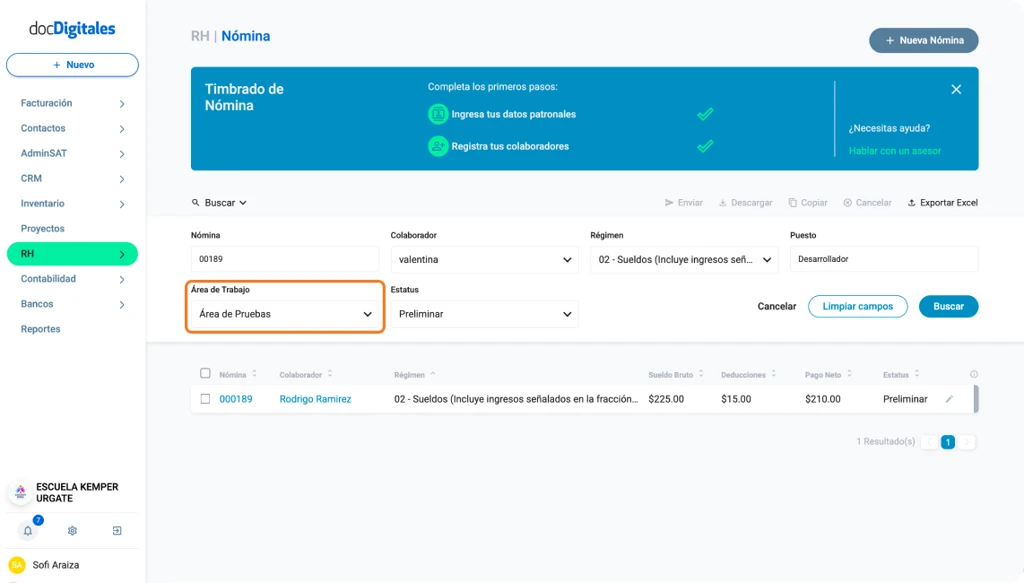The height and width of the screenshot is (583, 1024).
Task: Expand the AdminSAT menu chevron
Action: [121, 154]
